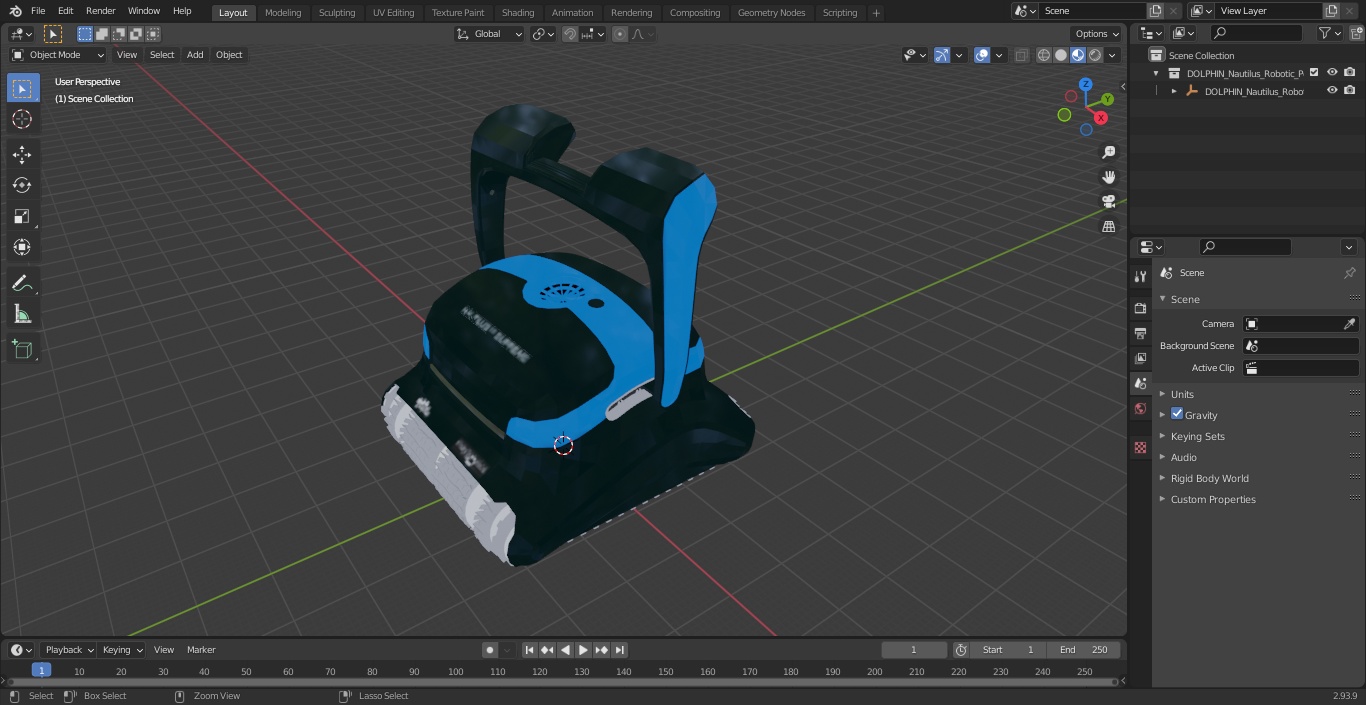Open overlays options dropdown arrow

point(998,55)
